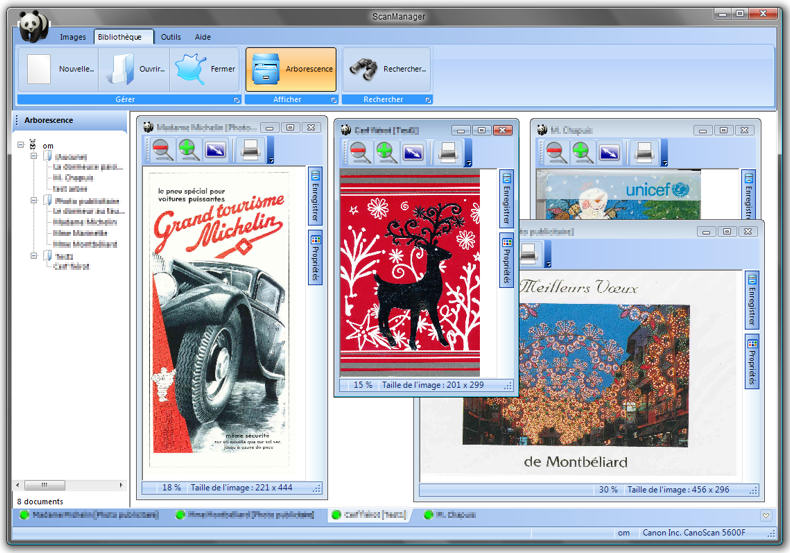Collapse the Photo publicitaire folder in tree
This screenshot has width=790, height=553.
point(34,200)
